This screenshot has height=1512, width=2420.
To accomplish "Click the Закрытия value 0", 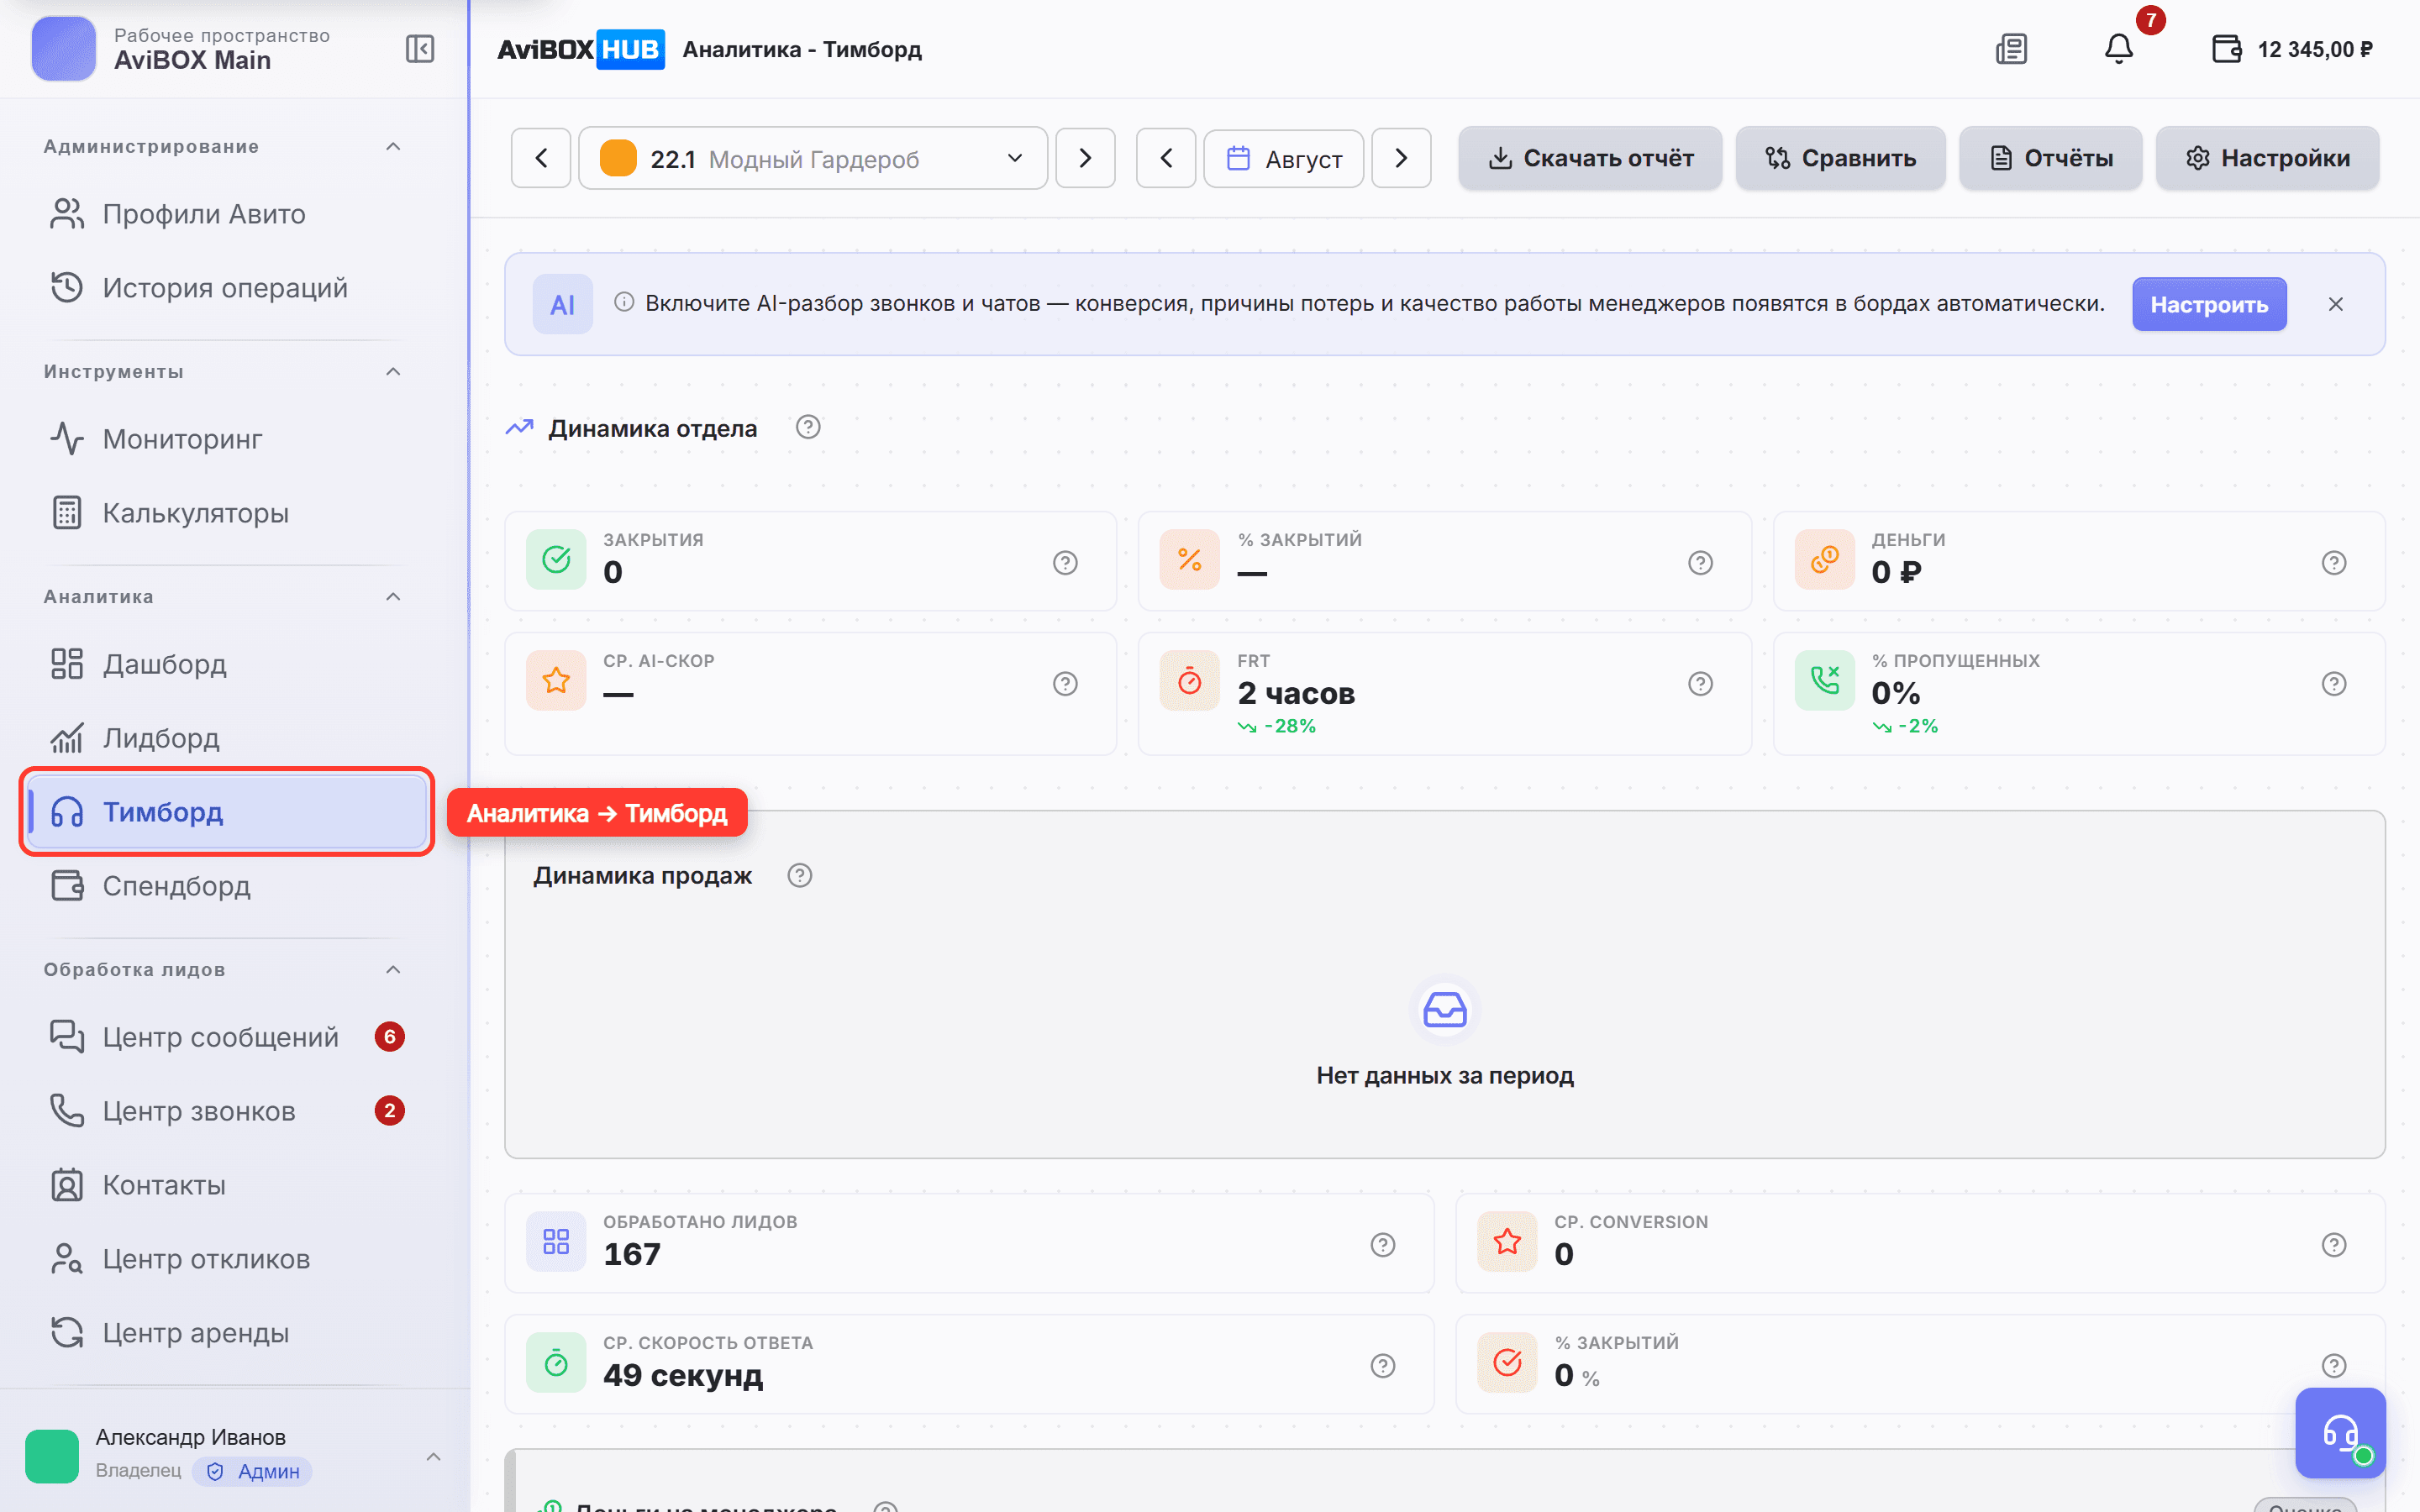I will (613, 573).
